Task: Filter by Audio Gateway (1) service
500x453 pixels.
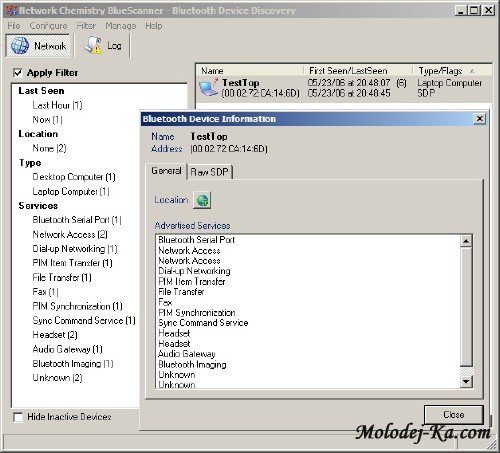Action: [x=68, y=349]
